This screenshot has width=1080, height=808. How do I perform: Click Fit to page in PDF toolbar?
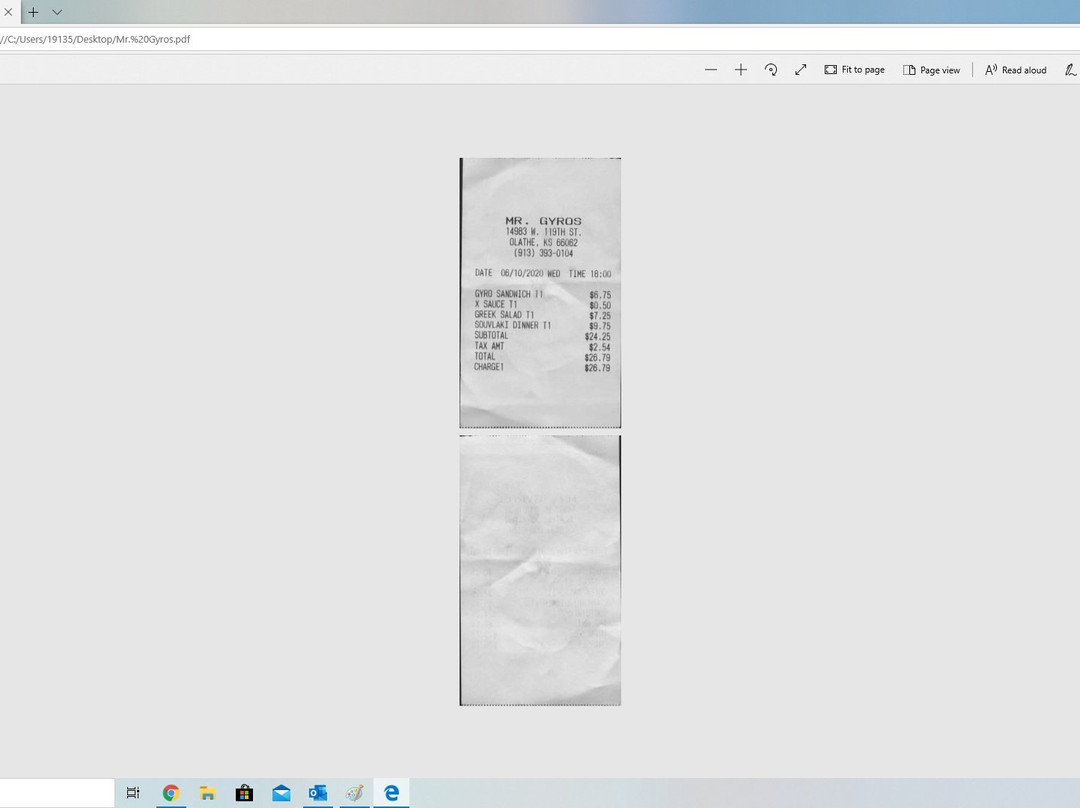coord(855,70)
